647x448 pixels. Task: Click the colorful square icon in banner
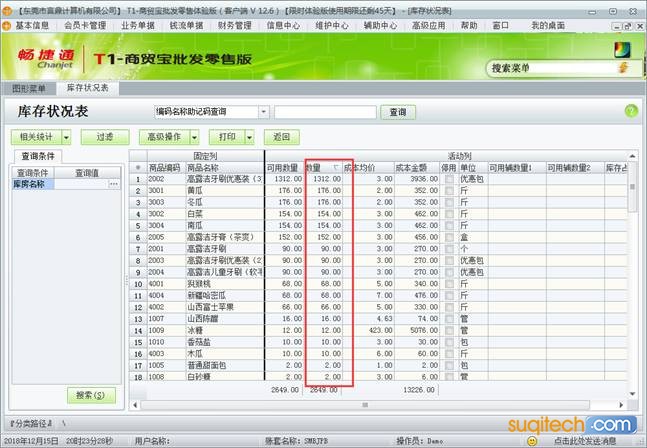tap(622, 50)
